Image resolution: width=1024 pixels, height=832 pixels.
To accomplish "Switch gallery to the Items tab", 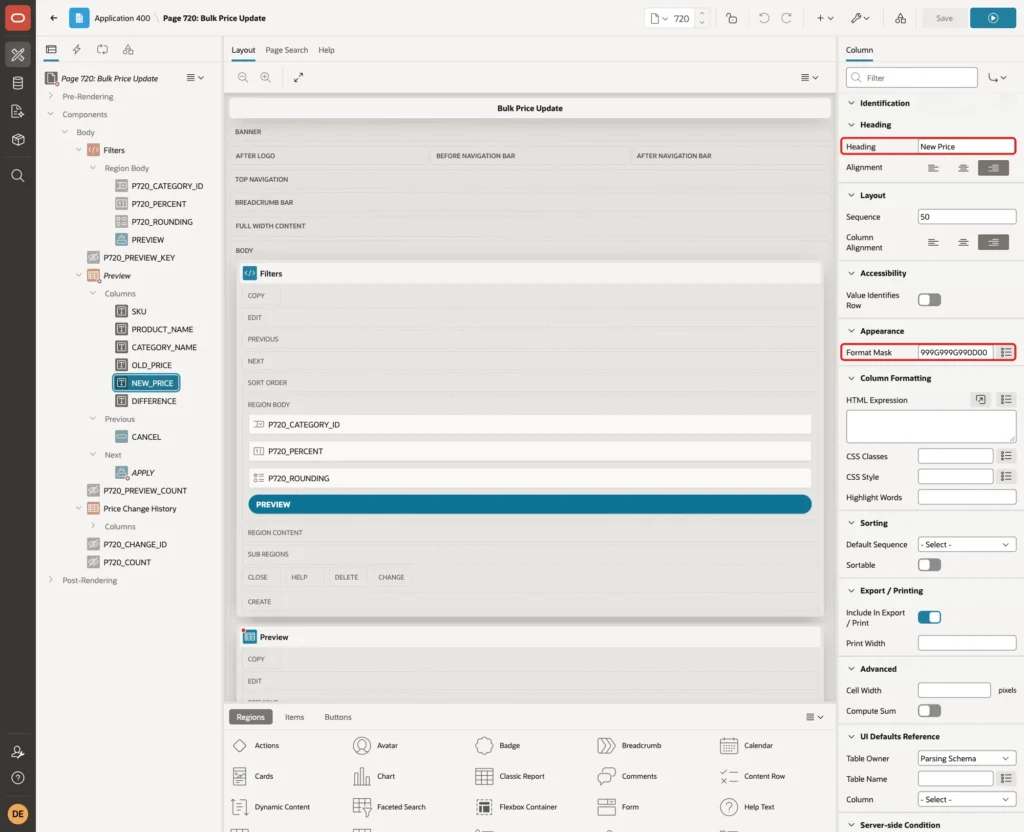I will (295, 717).
